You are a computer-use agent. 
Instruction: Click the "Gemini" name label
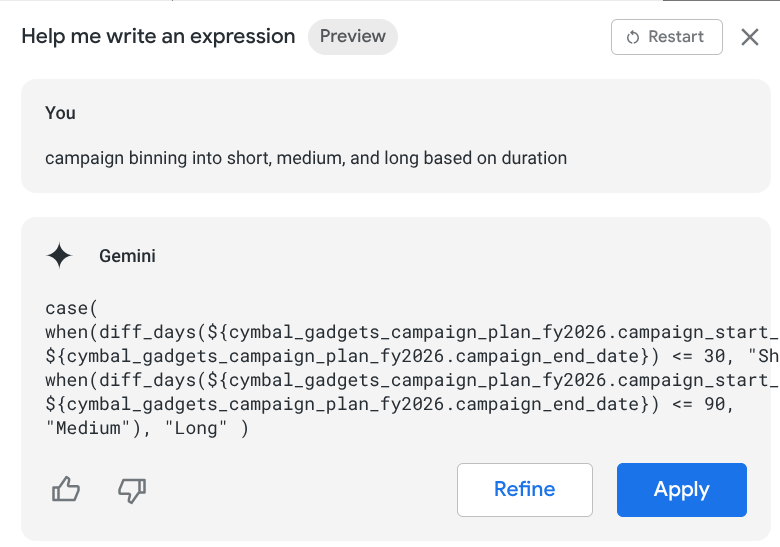[127, 256]
